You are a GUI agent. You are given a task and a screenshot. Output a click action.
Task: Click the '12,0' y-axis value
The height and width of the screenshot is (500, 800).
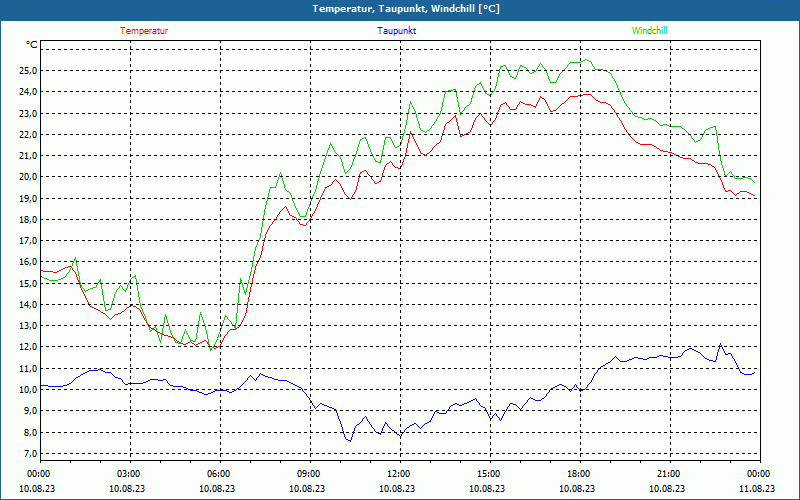[28, 347]
